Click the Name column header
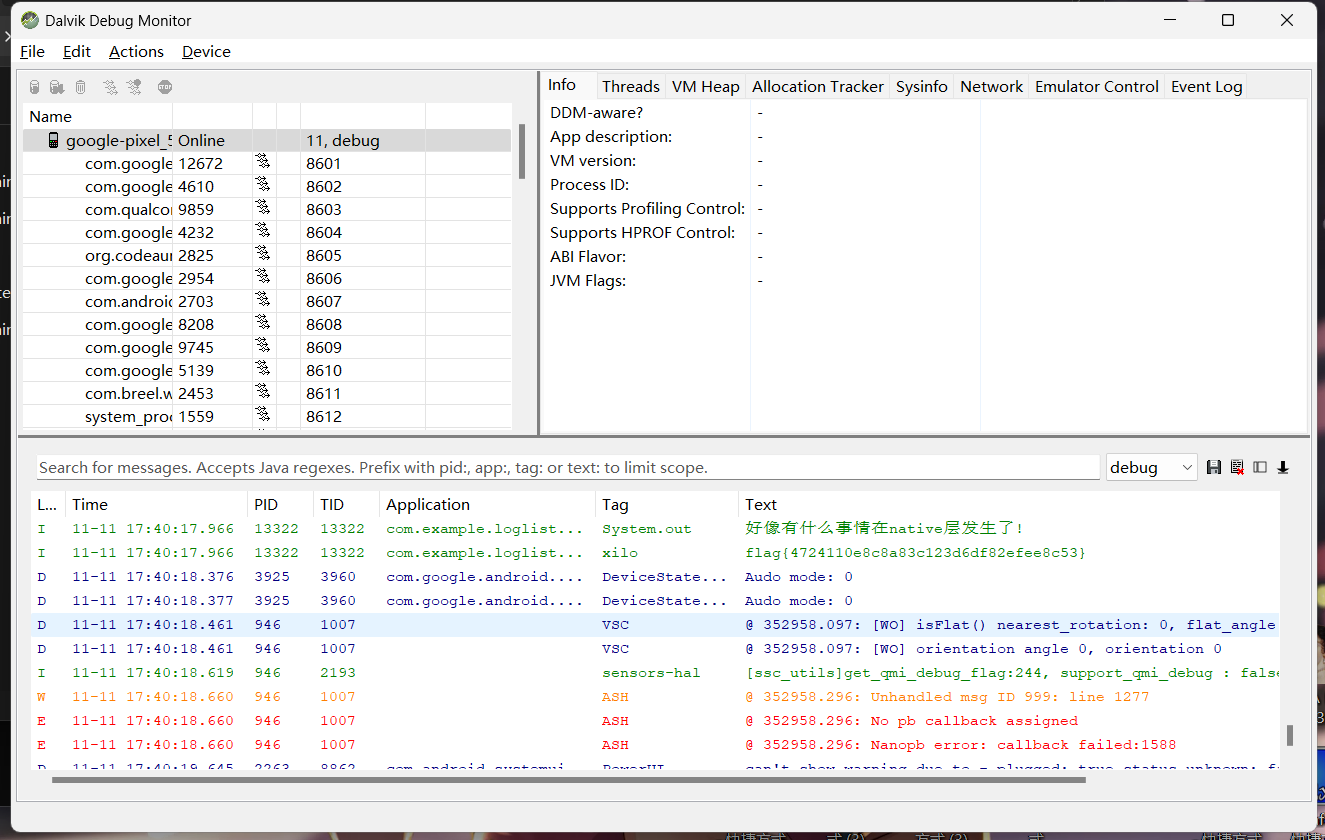 [x=98, y=116]
